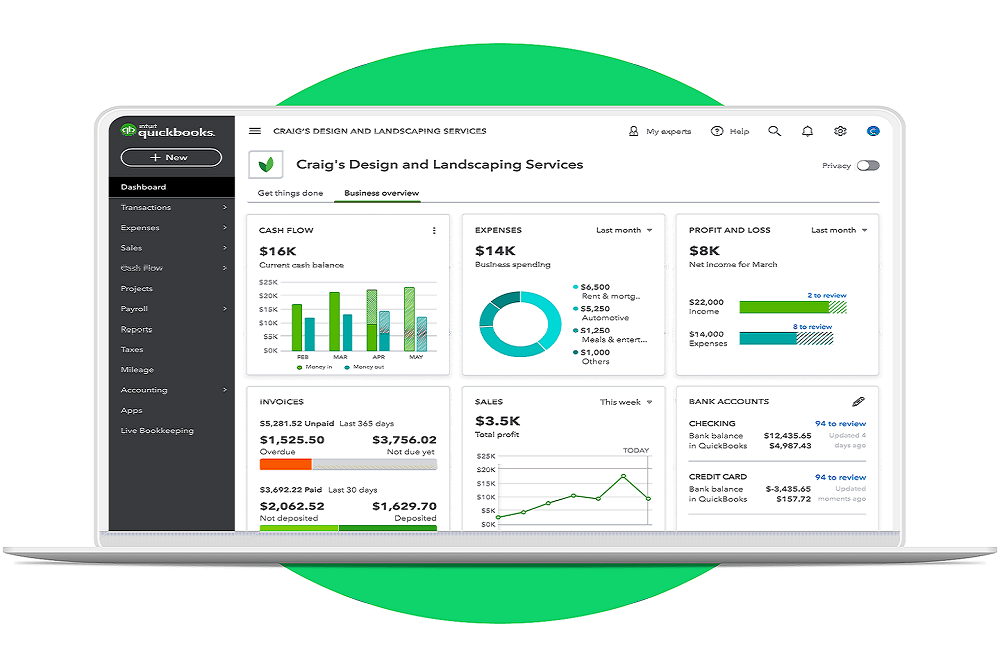The image size is (1000, 667).
Task: Click the user avatar in the top right
Action: (x=872, y=131)
